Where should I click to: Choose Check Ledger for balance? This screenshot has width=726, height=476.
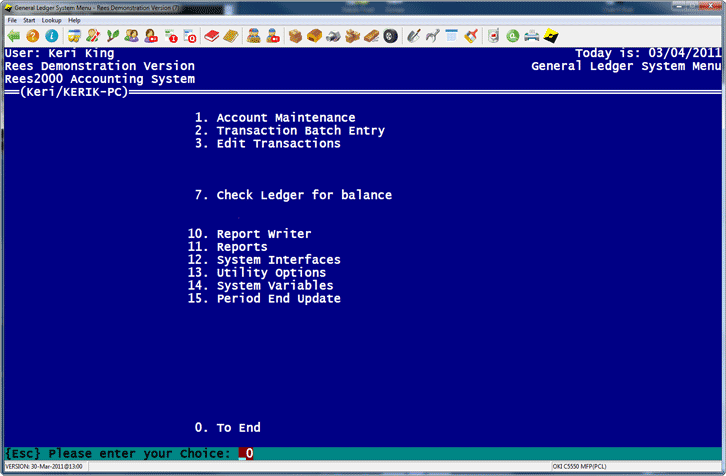tap(303, 195)
